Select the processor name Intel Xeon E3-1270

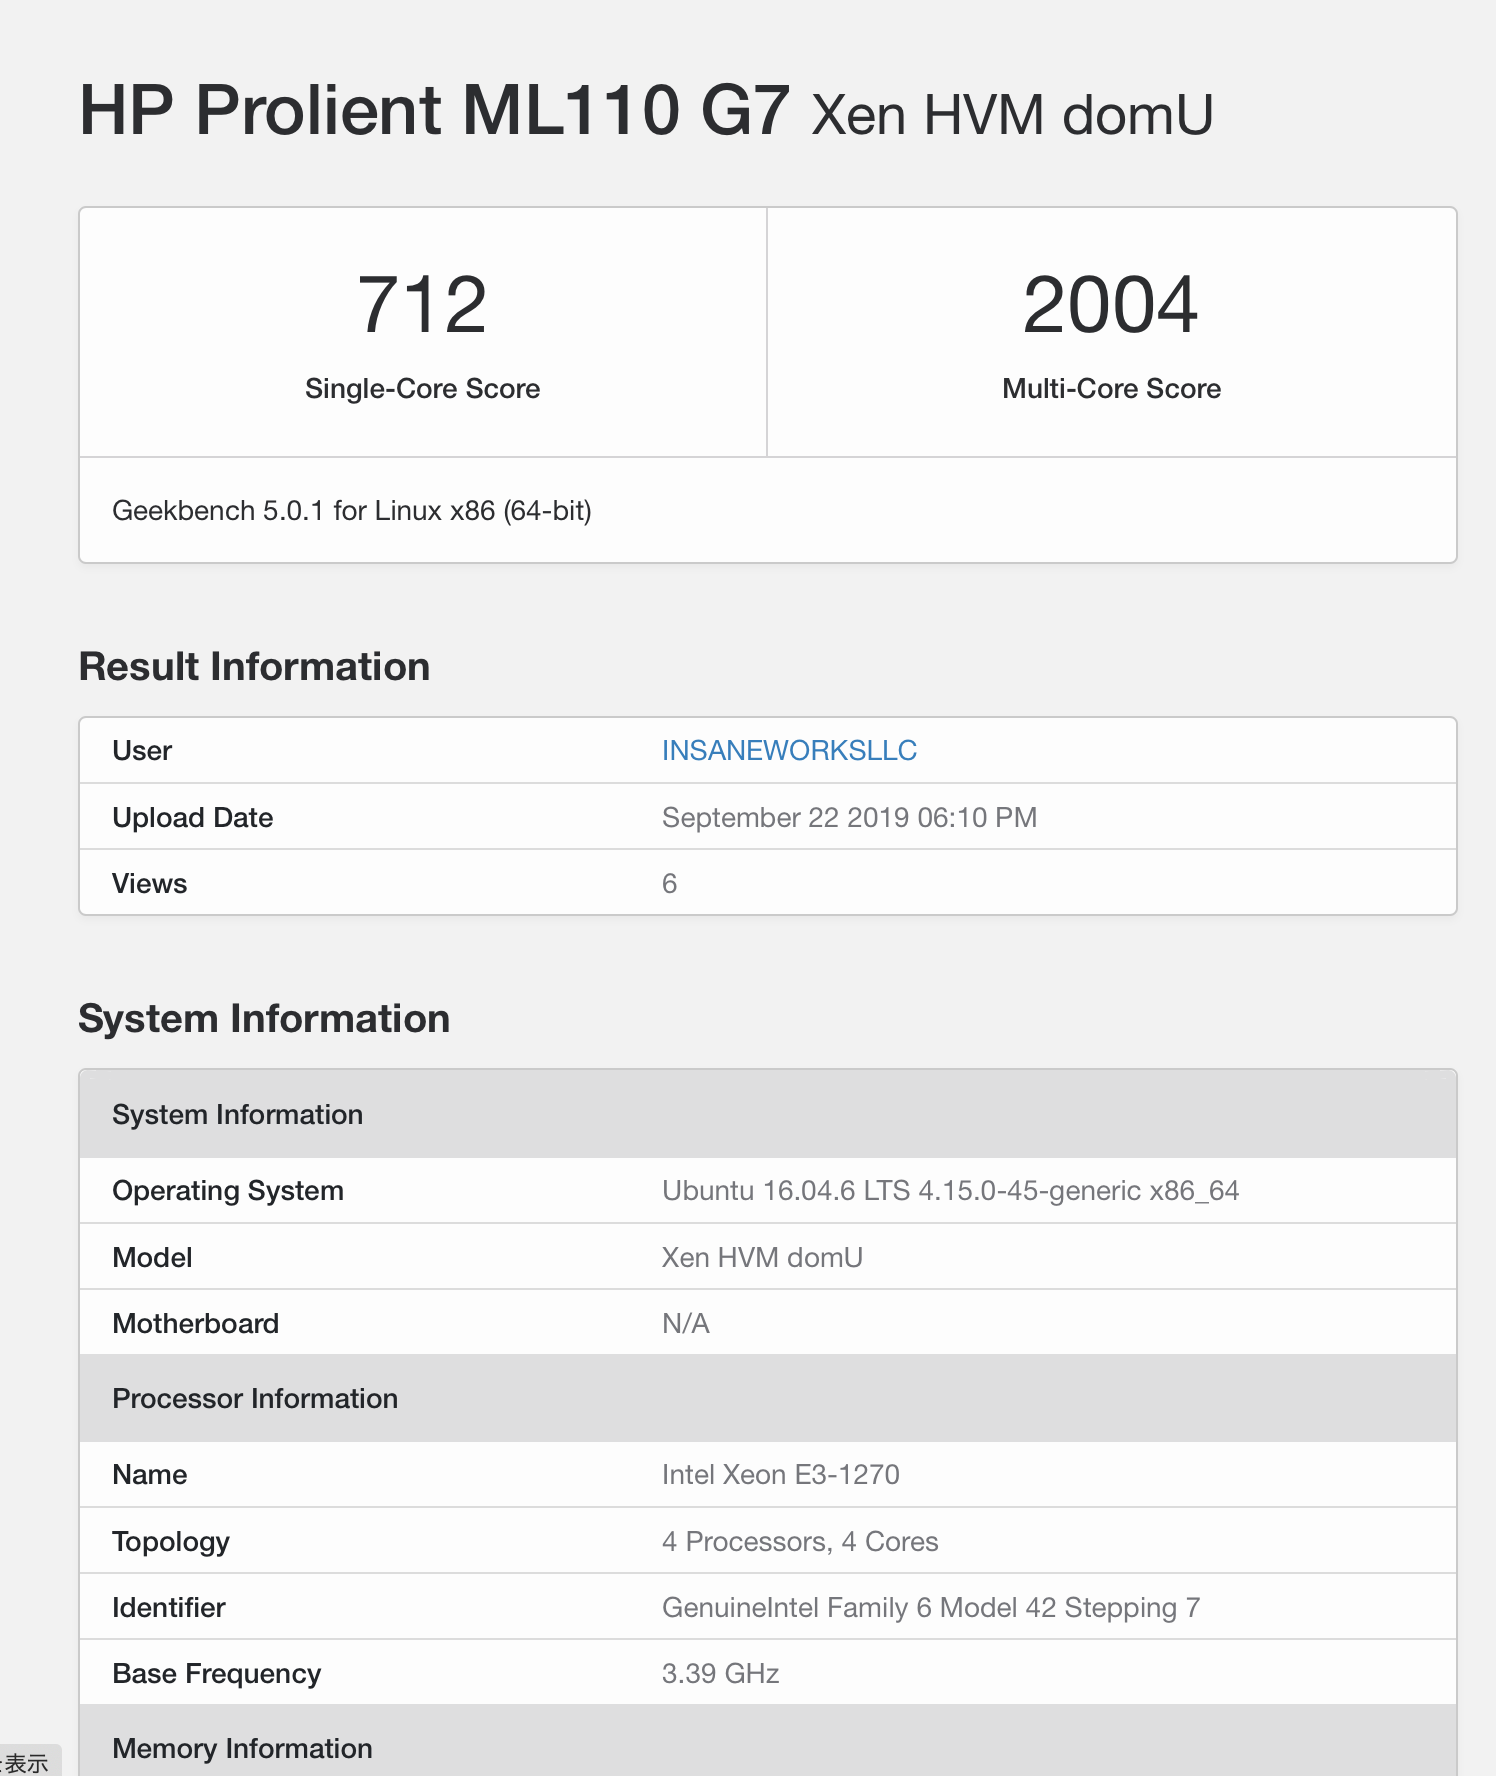point(781,1474)
